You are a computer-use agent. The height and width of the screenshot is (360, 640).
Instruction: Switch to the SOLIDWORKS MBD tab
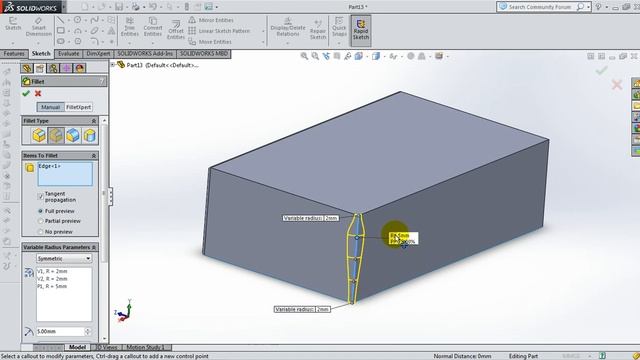pyautogui.click(x=204, y=54)
